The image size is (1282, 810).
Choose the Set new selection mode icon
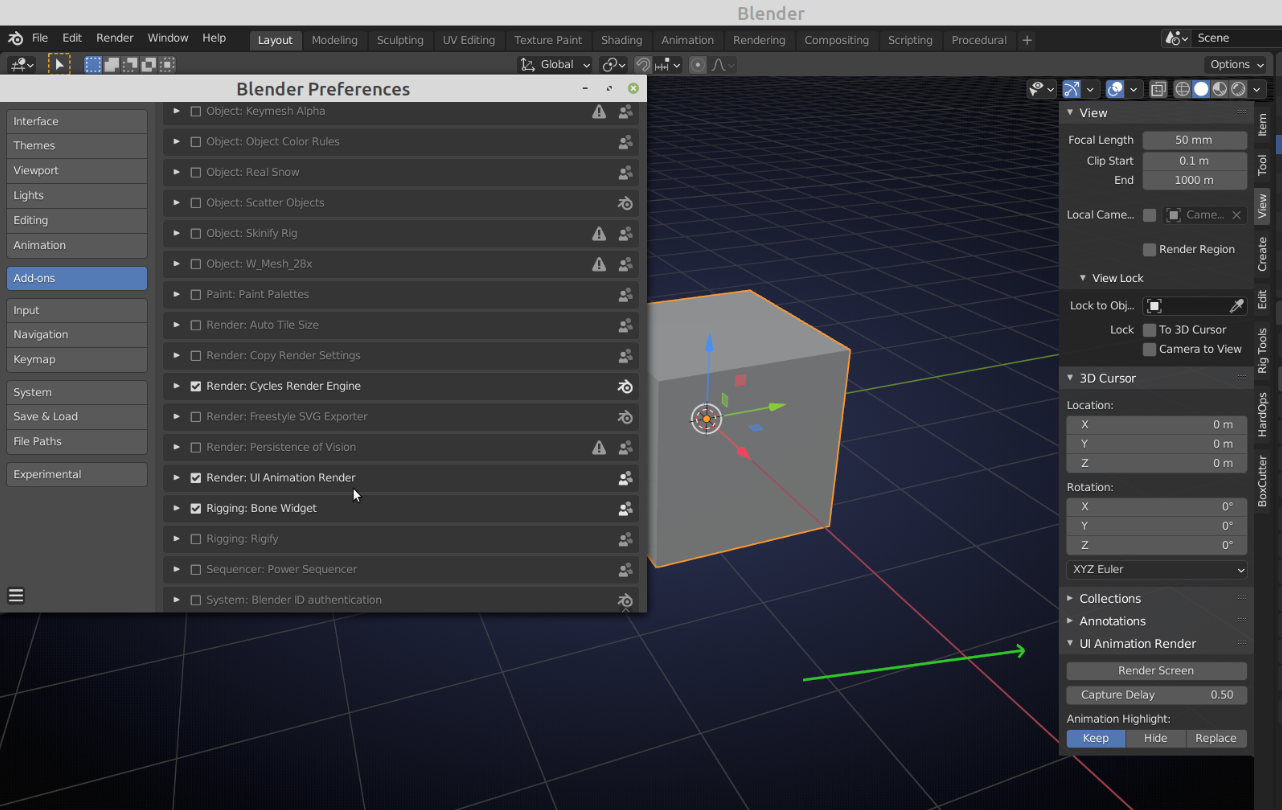(x=93, y=64)
